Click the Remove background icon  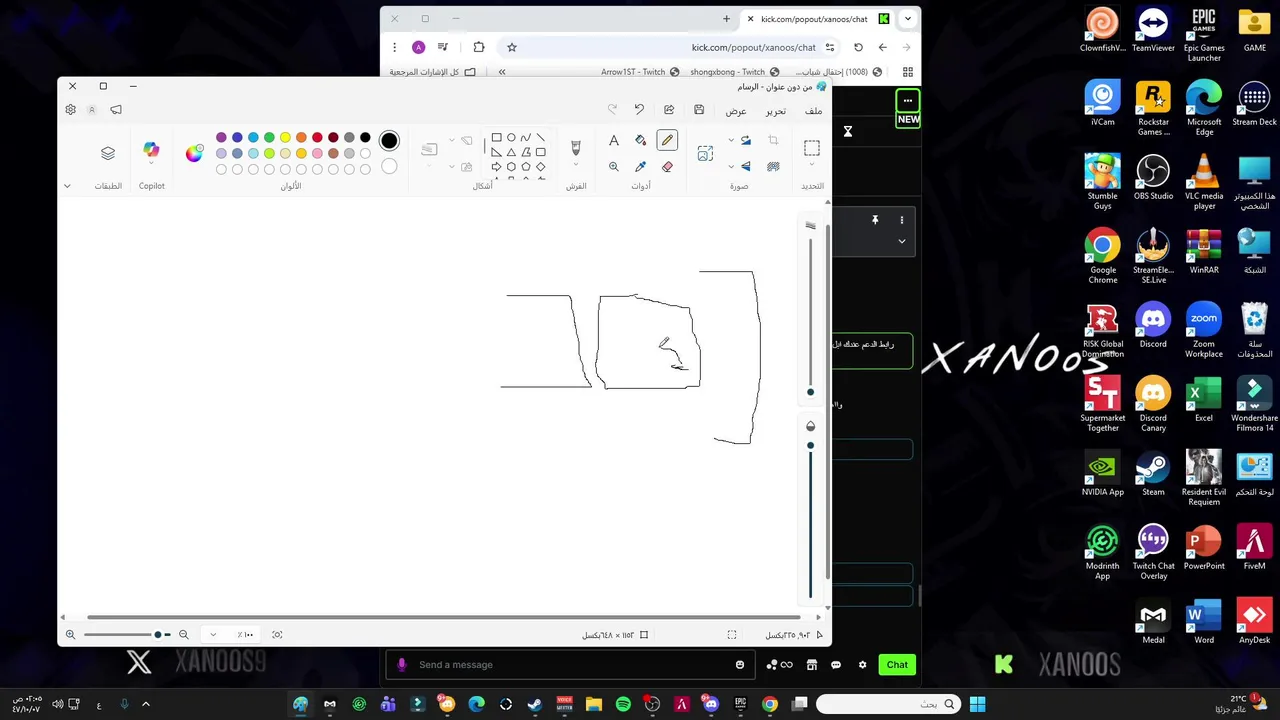pyautogui.click(x=773, y=167)
